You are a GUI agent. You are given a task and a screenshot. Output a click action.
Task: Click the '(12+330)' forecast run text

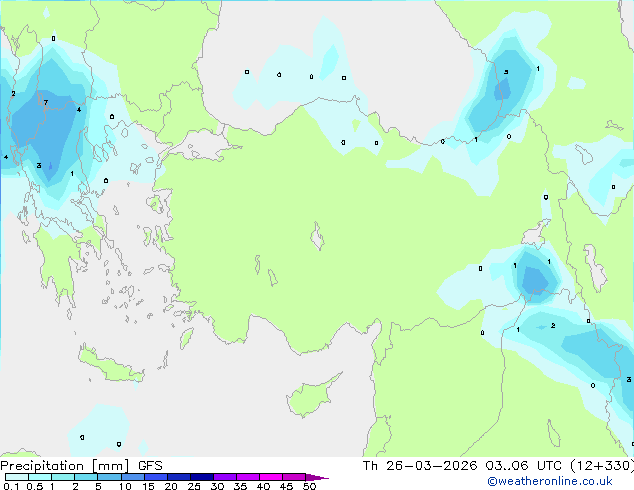602,466
